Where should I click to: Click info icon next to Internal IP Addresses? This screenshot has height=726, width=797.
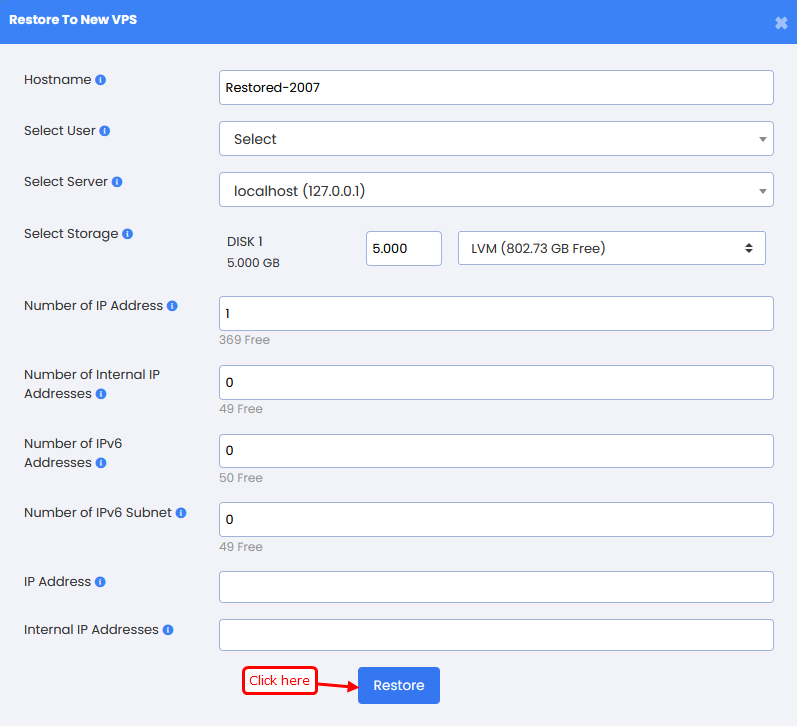click(168, 630)
